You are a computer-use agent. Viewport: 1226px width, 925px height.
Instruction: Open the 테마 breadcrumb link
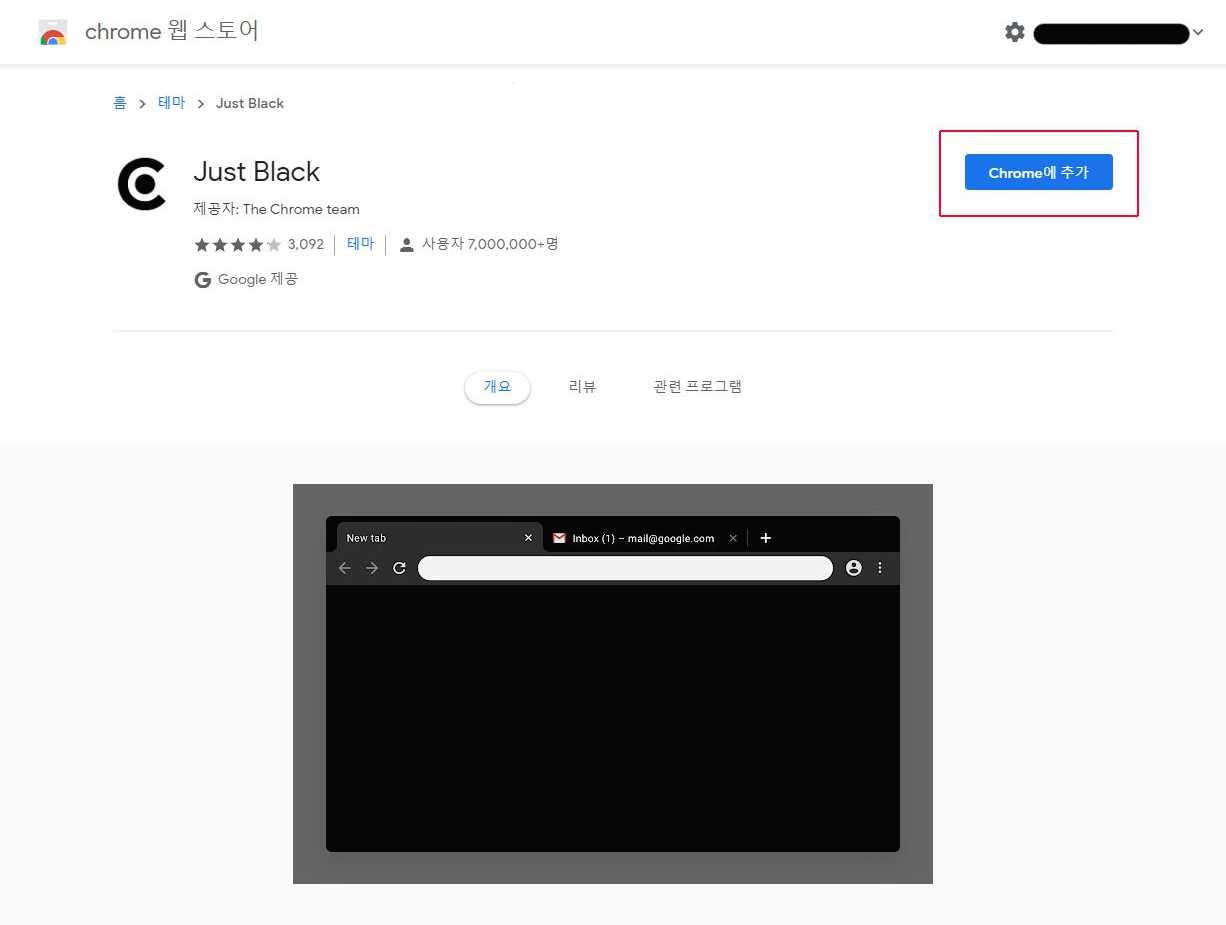coord(172,103)
